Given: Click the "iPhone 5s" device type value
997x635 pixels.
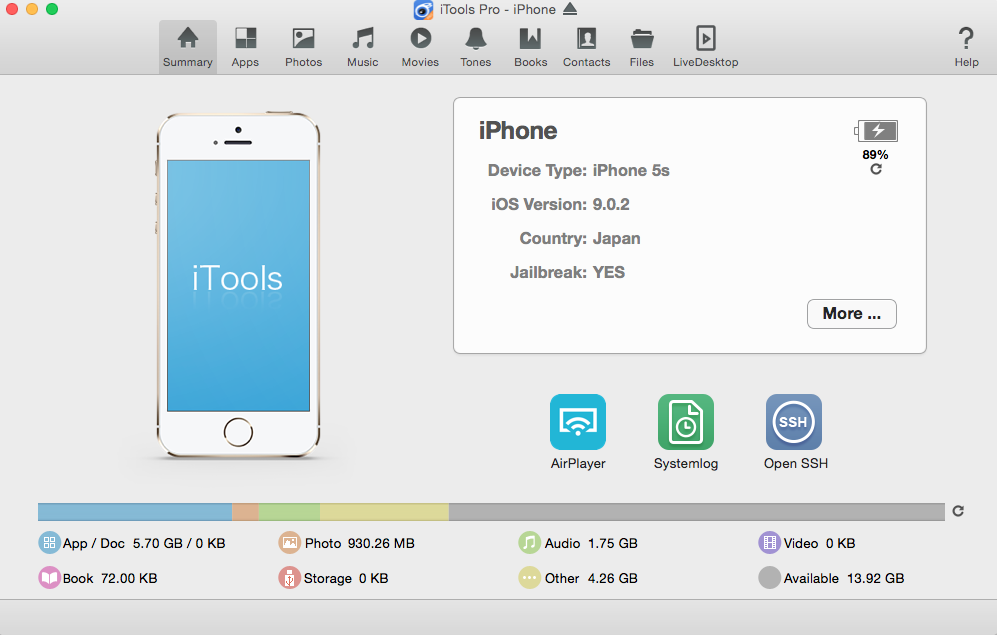Looking at the screenshot, I should pos(631,170).
